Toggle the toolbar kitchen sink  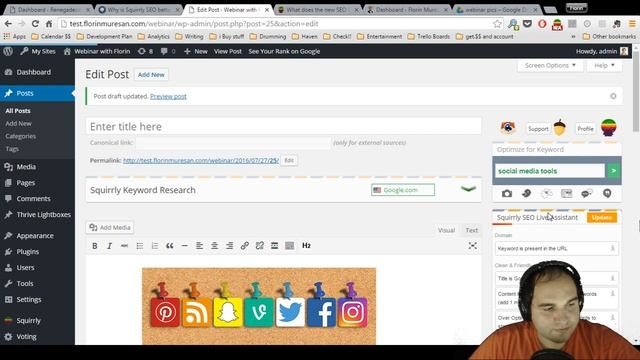(x=289, y=246)
